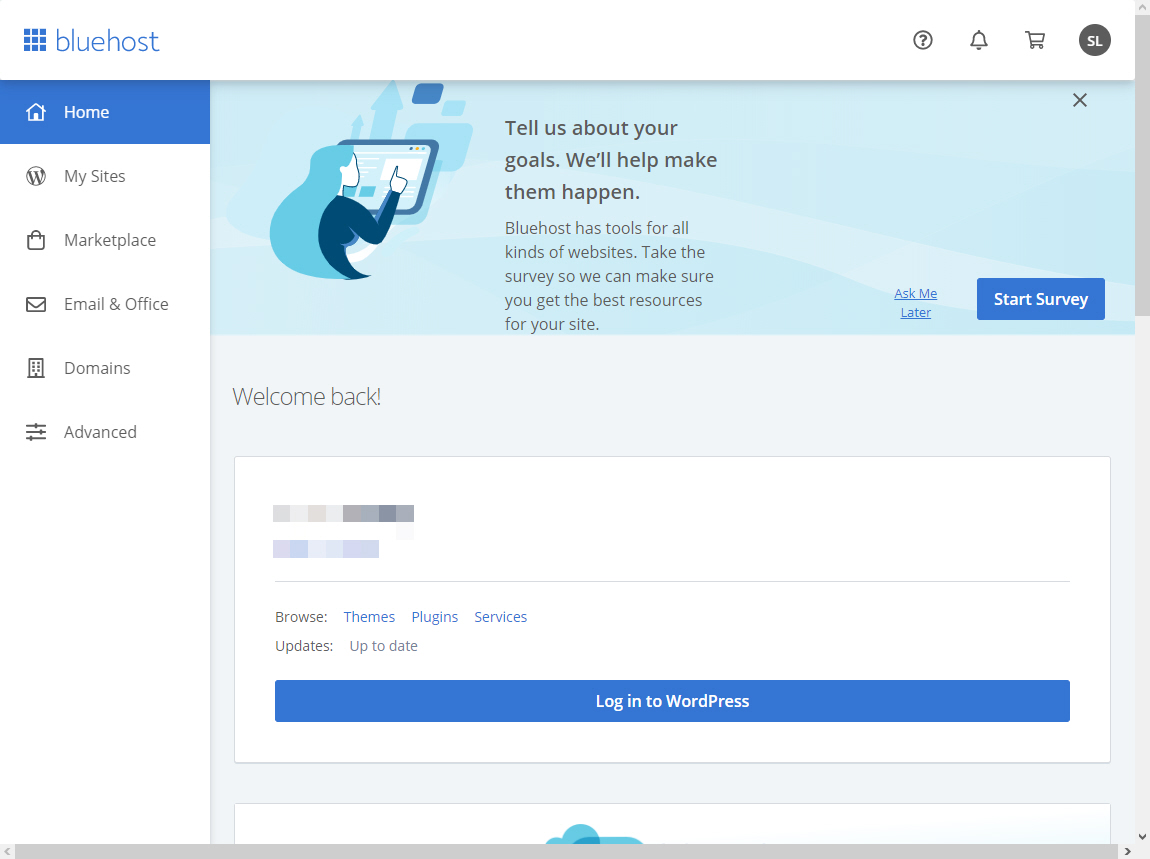
Task: Click the Up to date status text
Action: tap(384, 646)
